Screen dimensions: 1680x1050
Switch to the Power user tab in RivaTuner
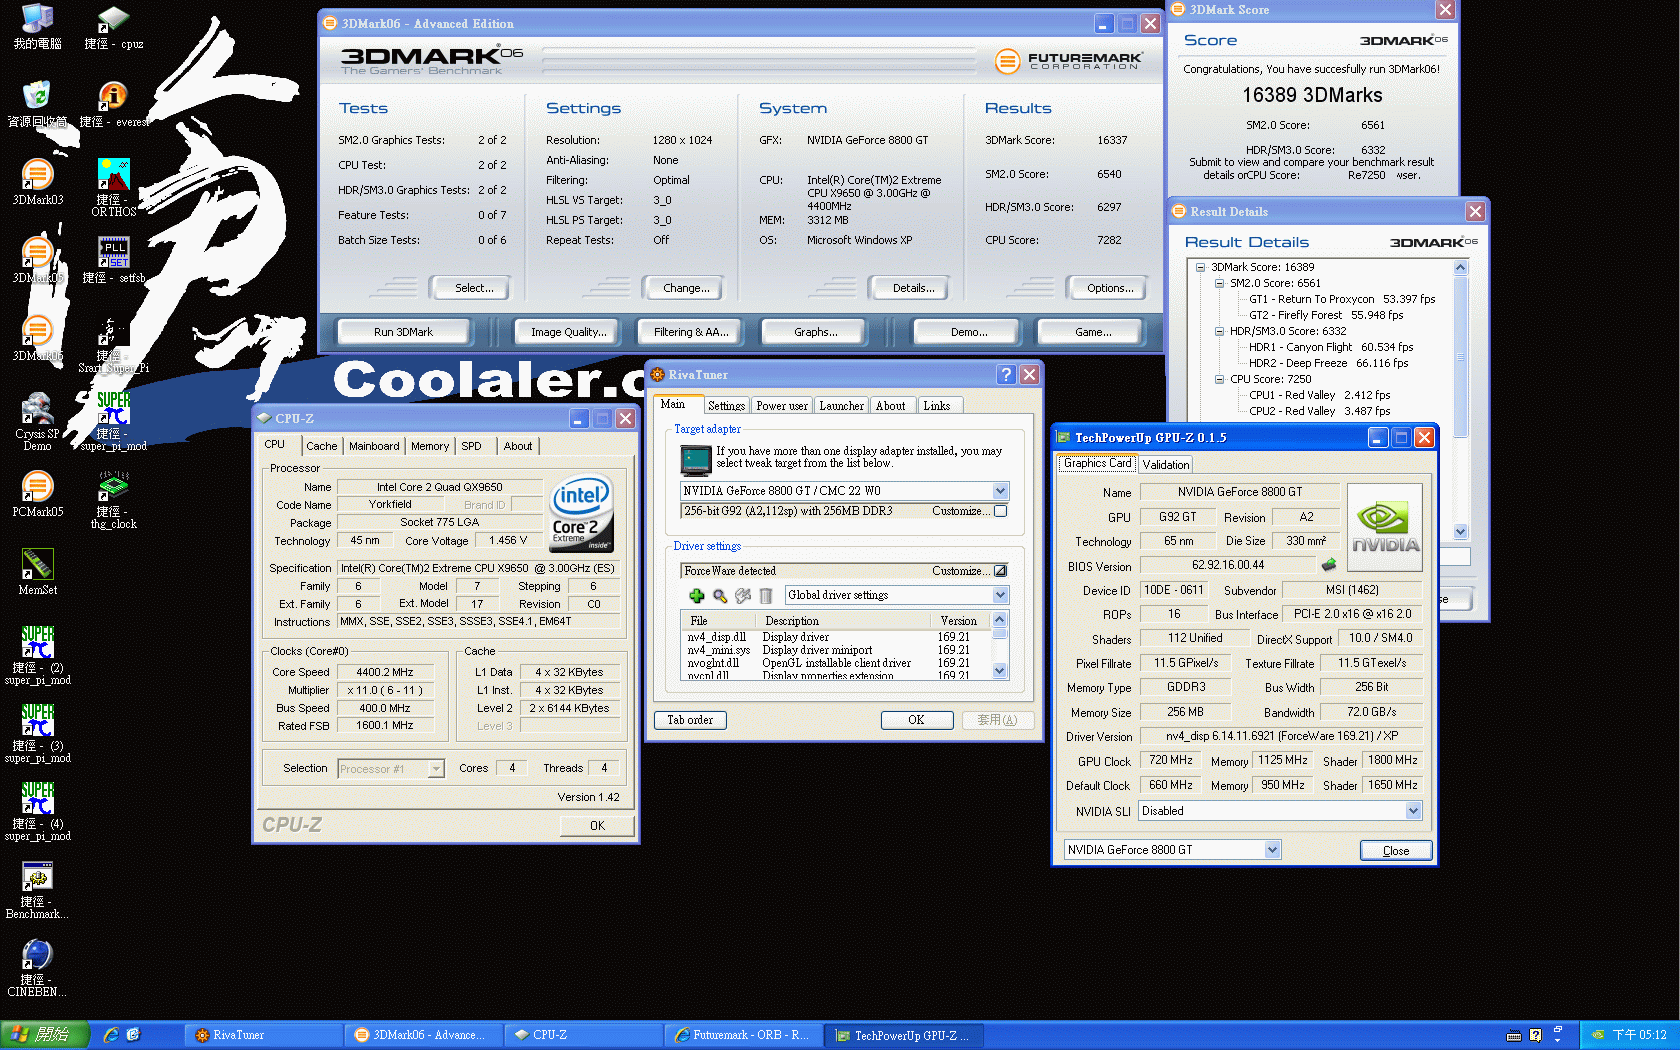click(781, 406)
